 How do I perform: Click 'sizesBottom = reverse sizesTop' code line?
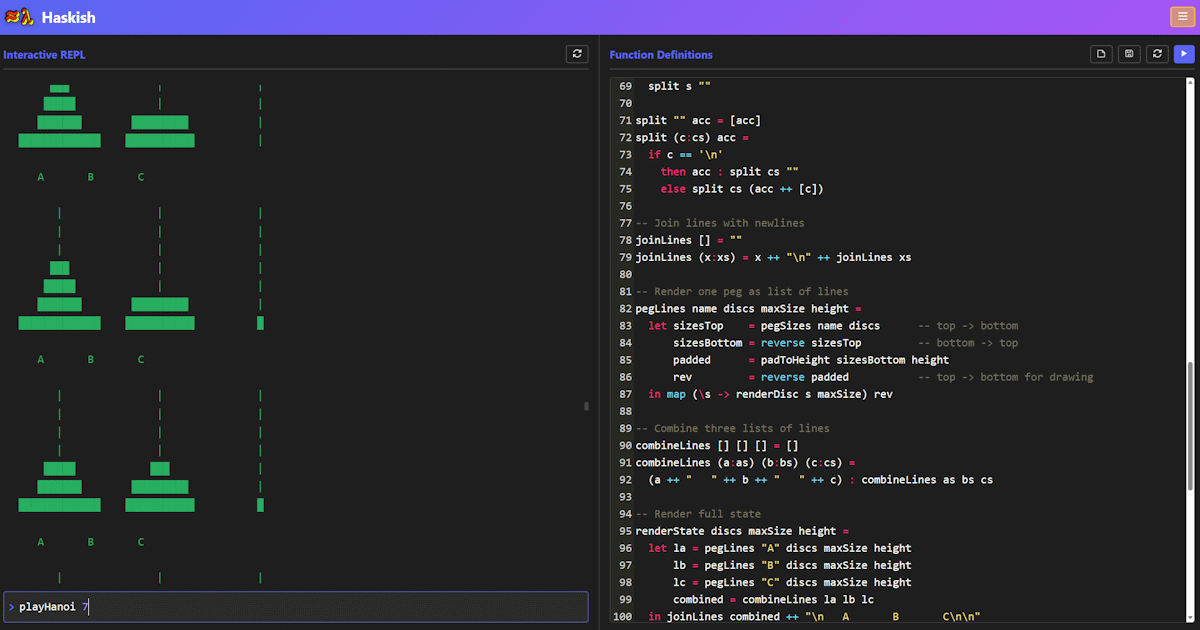pos(767,343)
